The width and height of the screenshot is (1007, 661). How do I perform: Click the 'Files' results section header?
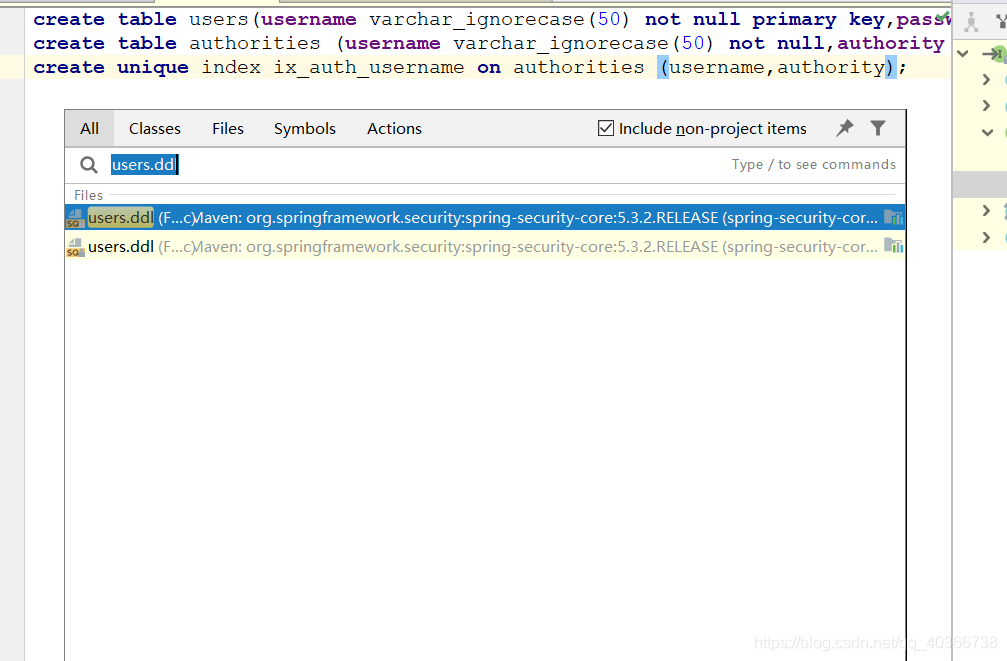[89, 195]
